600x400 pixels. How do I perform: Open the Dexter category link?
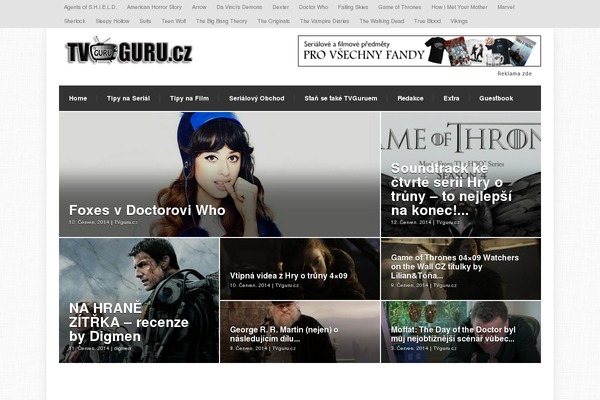280,7
